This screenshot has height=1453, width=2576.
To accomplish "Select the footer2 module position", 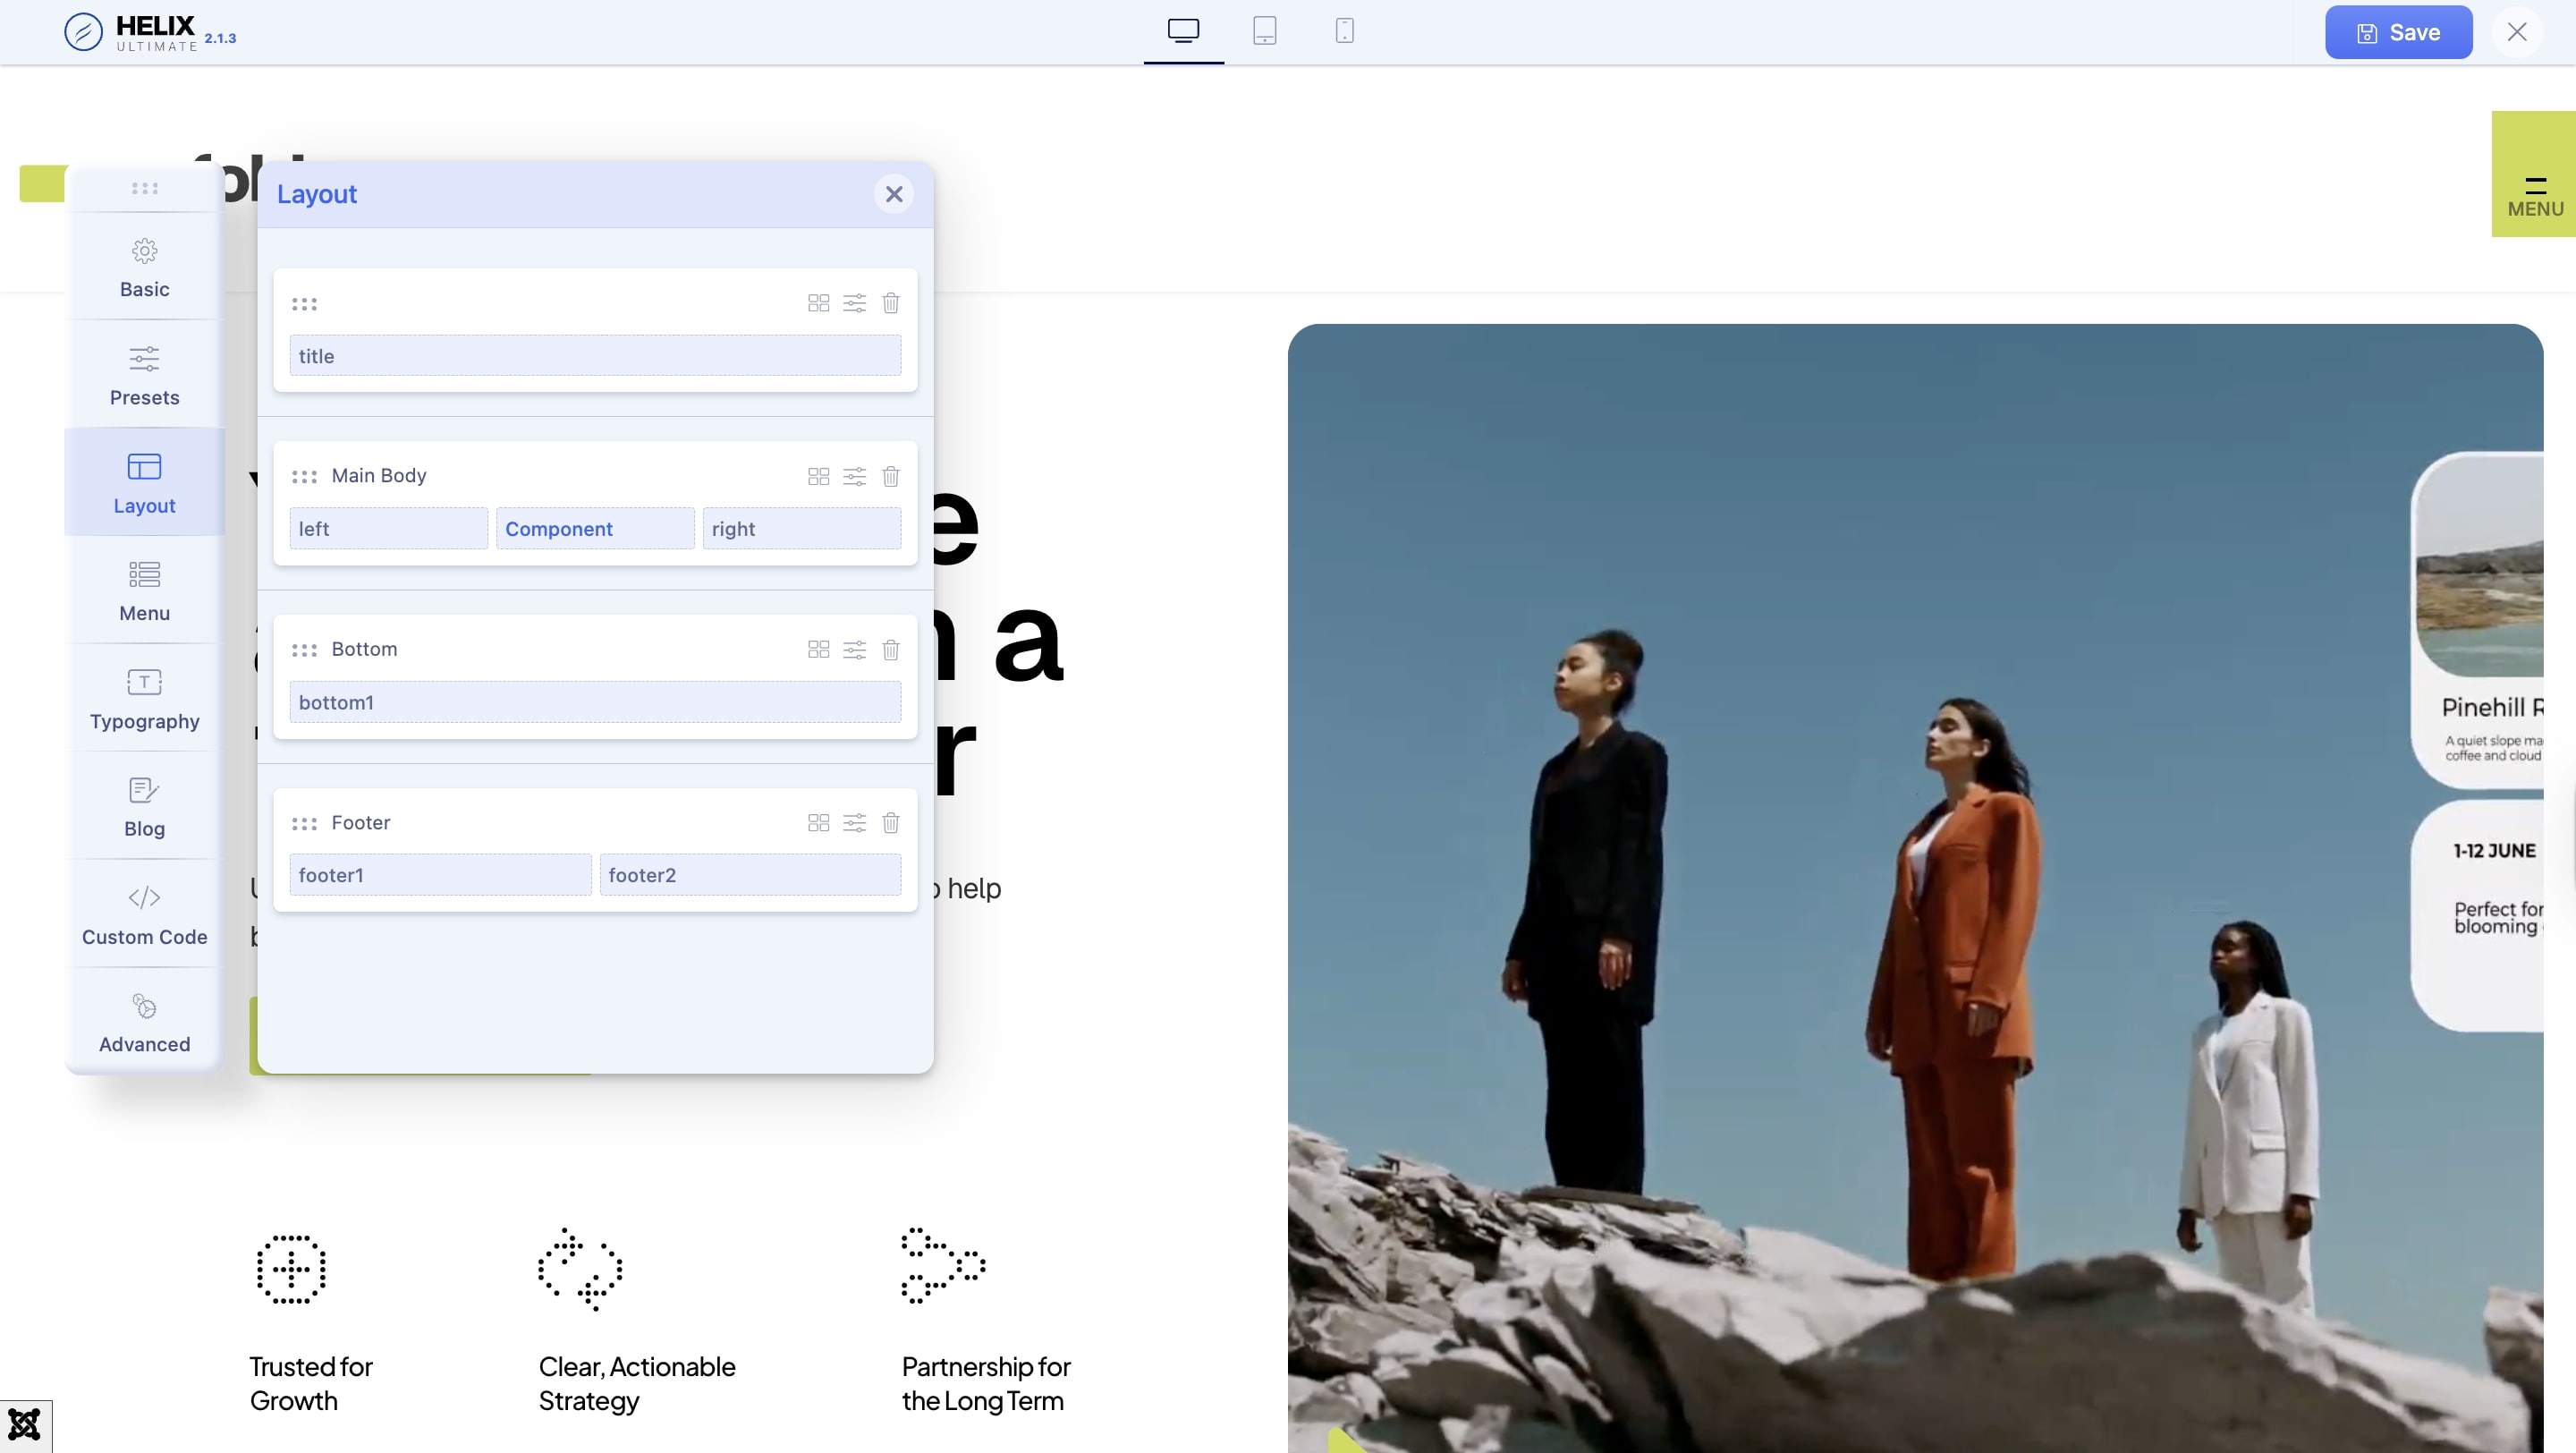I will coord(749,875).
